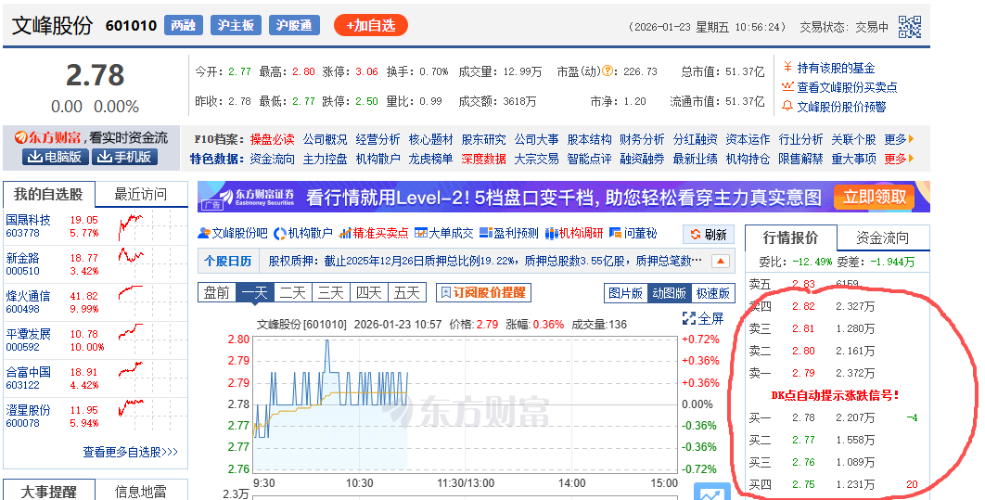Open 机构散户 icon link in toolbar
Image resolution: width=985 pixels, height=500 pixels.
303,234
